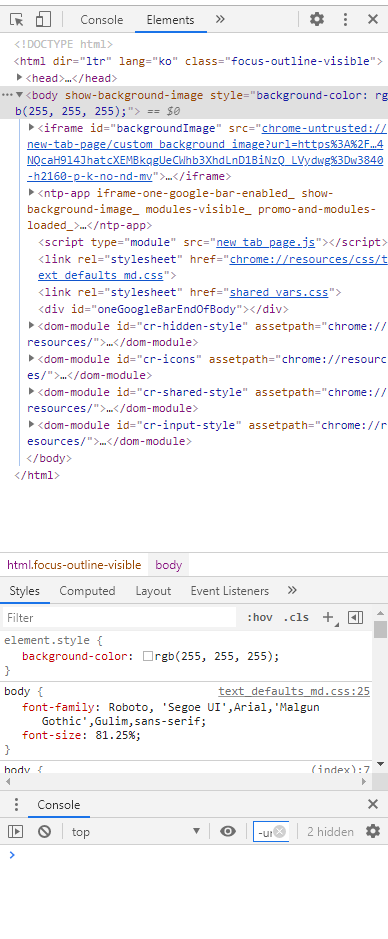Activate the inspect element picker icon
Screen dimensions: 388x939
[17, 19]
